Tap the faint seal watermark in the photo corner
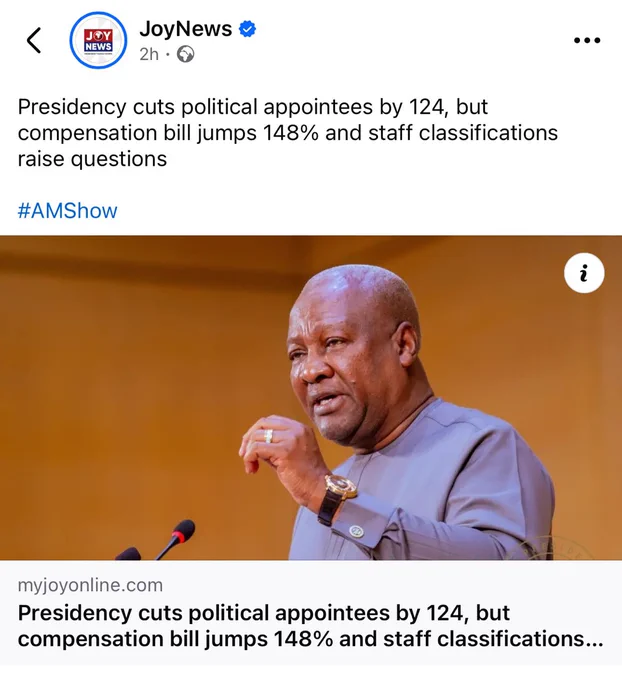This screenshot has width=622, height=680. coord(551,550)
